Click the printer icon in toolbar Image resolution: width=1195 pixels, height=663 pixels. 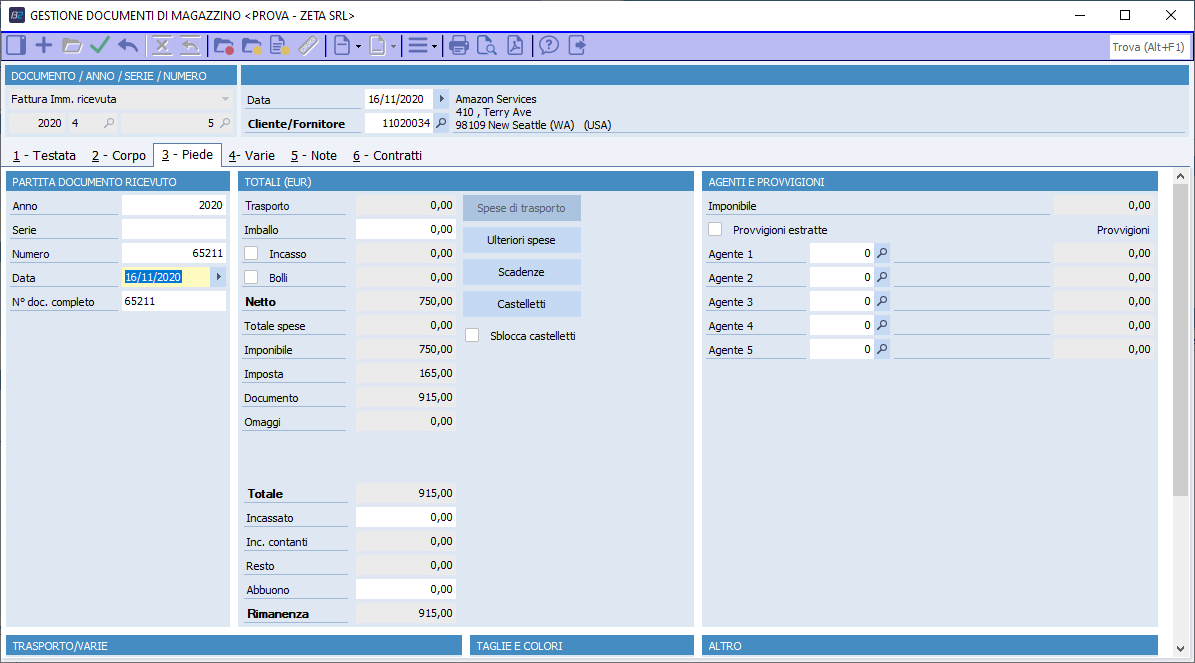(459, 46)
